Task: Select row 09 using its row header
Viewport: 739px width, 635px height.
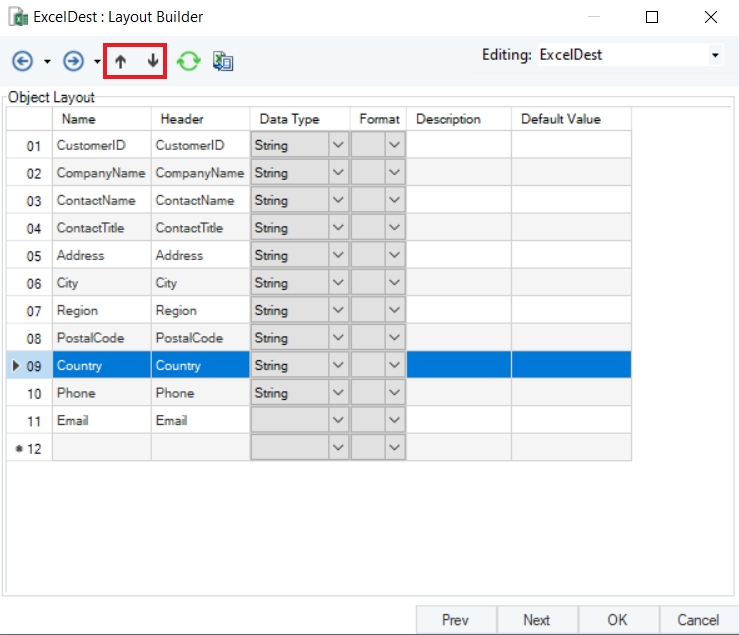Action: point(29,366)
